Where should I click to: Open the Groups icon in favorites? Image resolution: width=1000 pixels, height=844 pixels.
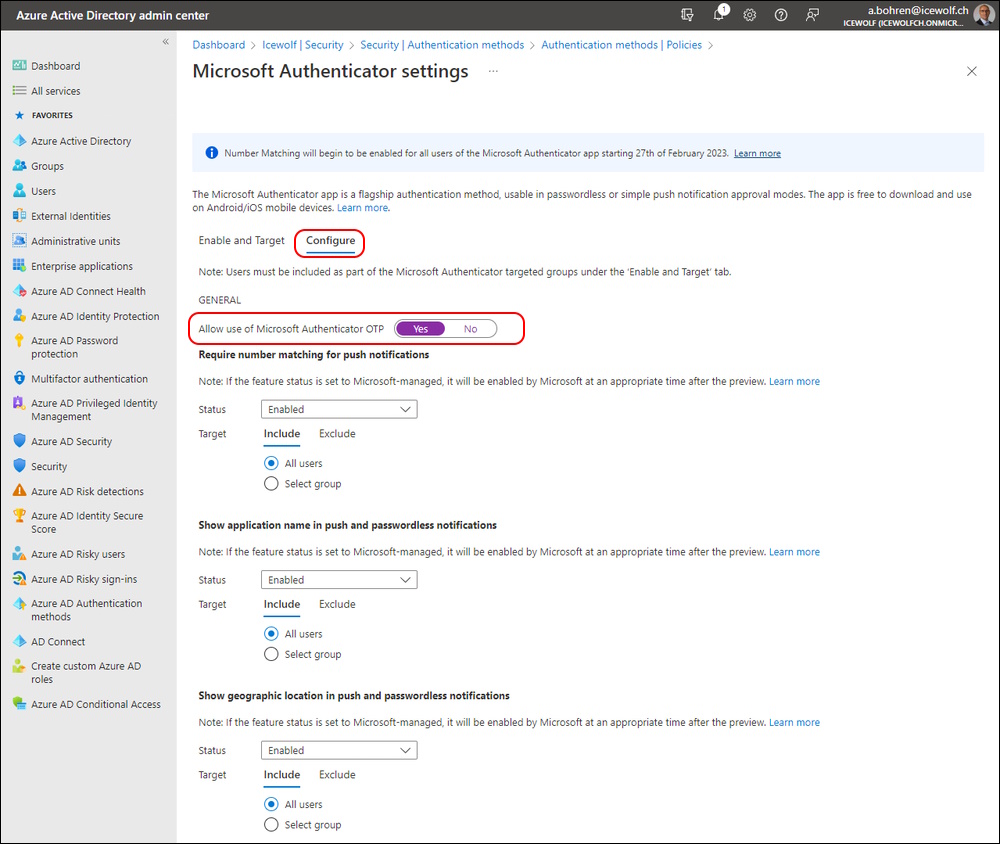click(20, 166)
